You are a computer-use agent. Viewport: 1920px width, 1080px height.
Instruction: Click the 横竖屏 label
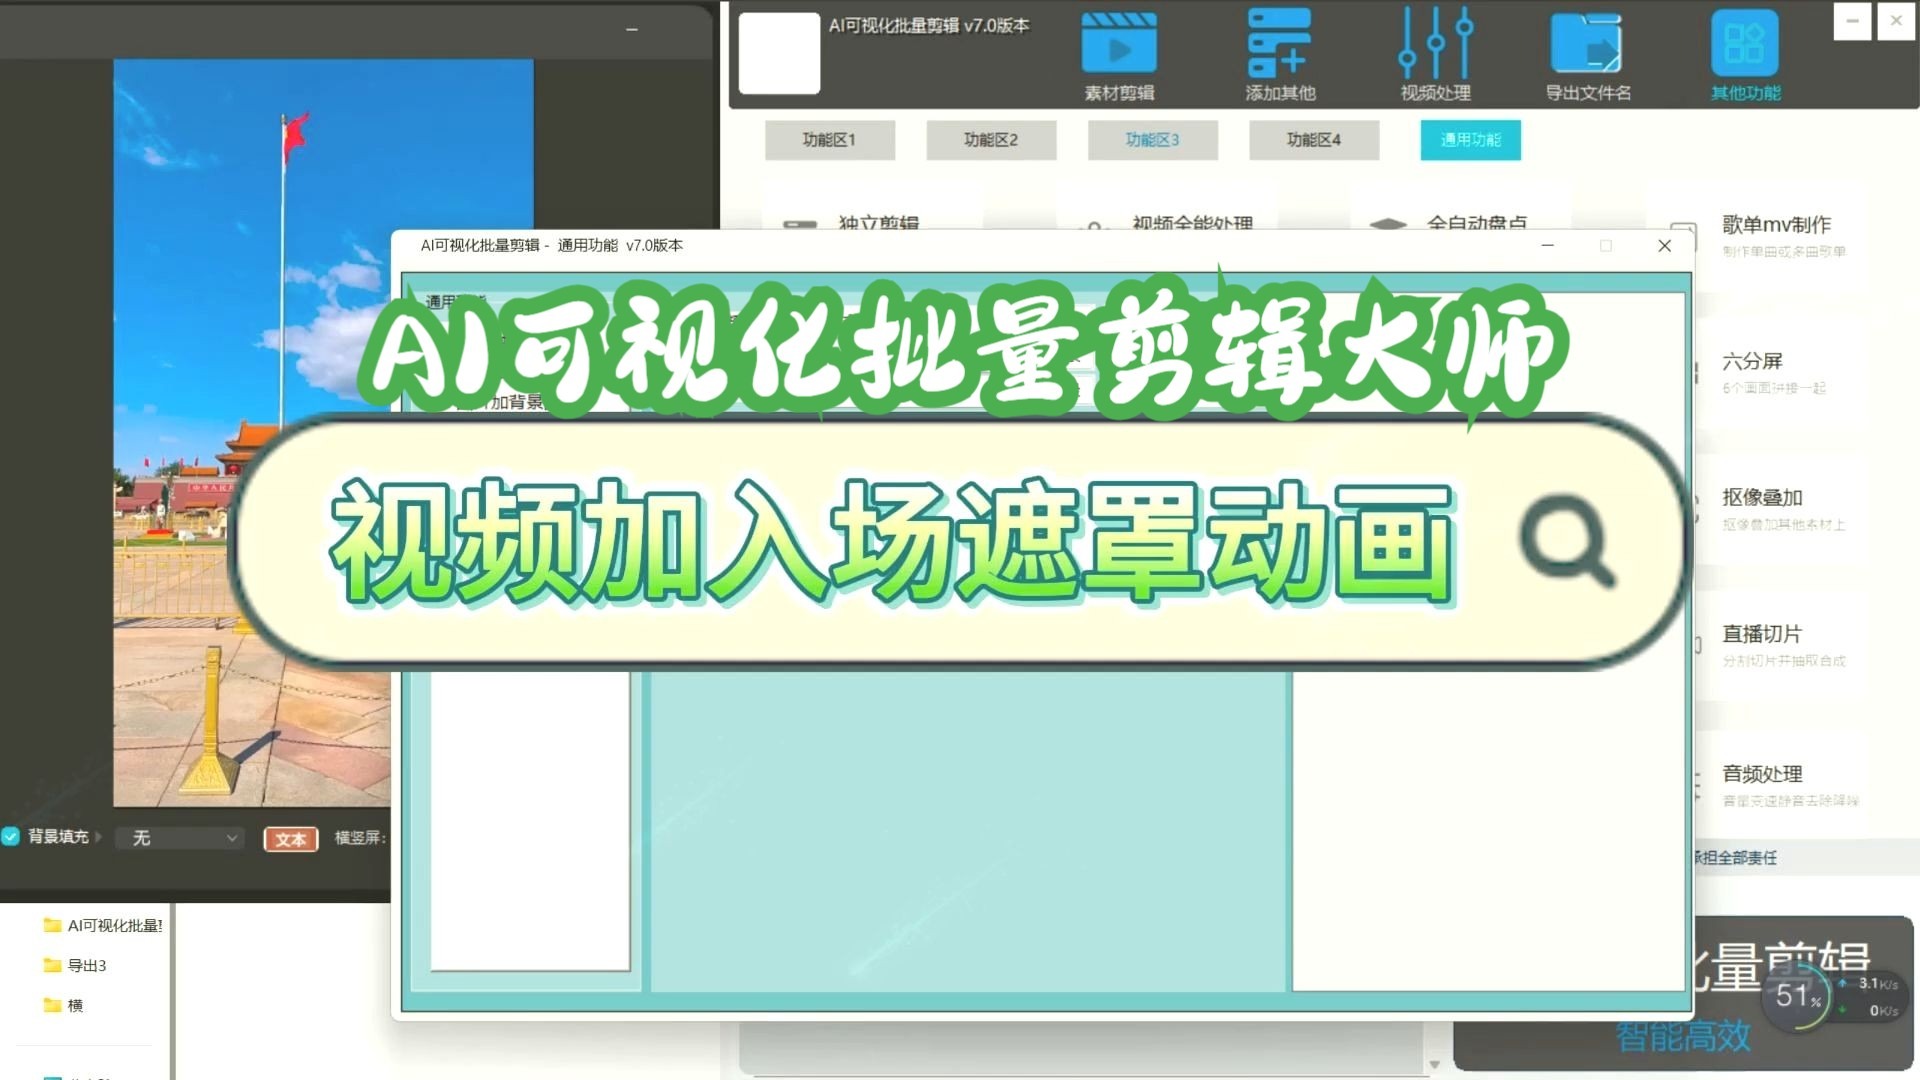[360, 838]
